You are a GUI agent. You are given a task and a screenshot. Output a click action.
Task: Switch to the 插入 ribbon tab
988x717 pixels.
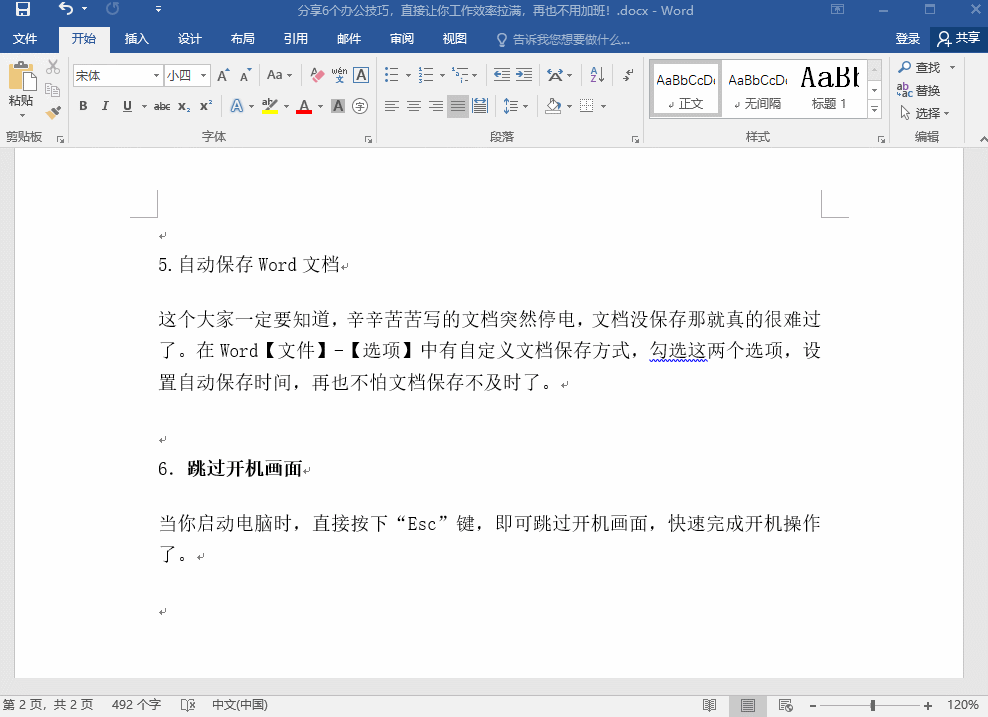click(136, 39)
